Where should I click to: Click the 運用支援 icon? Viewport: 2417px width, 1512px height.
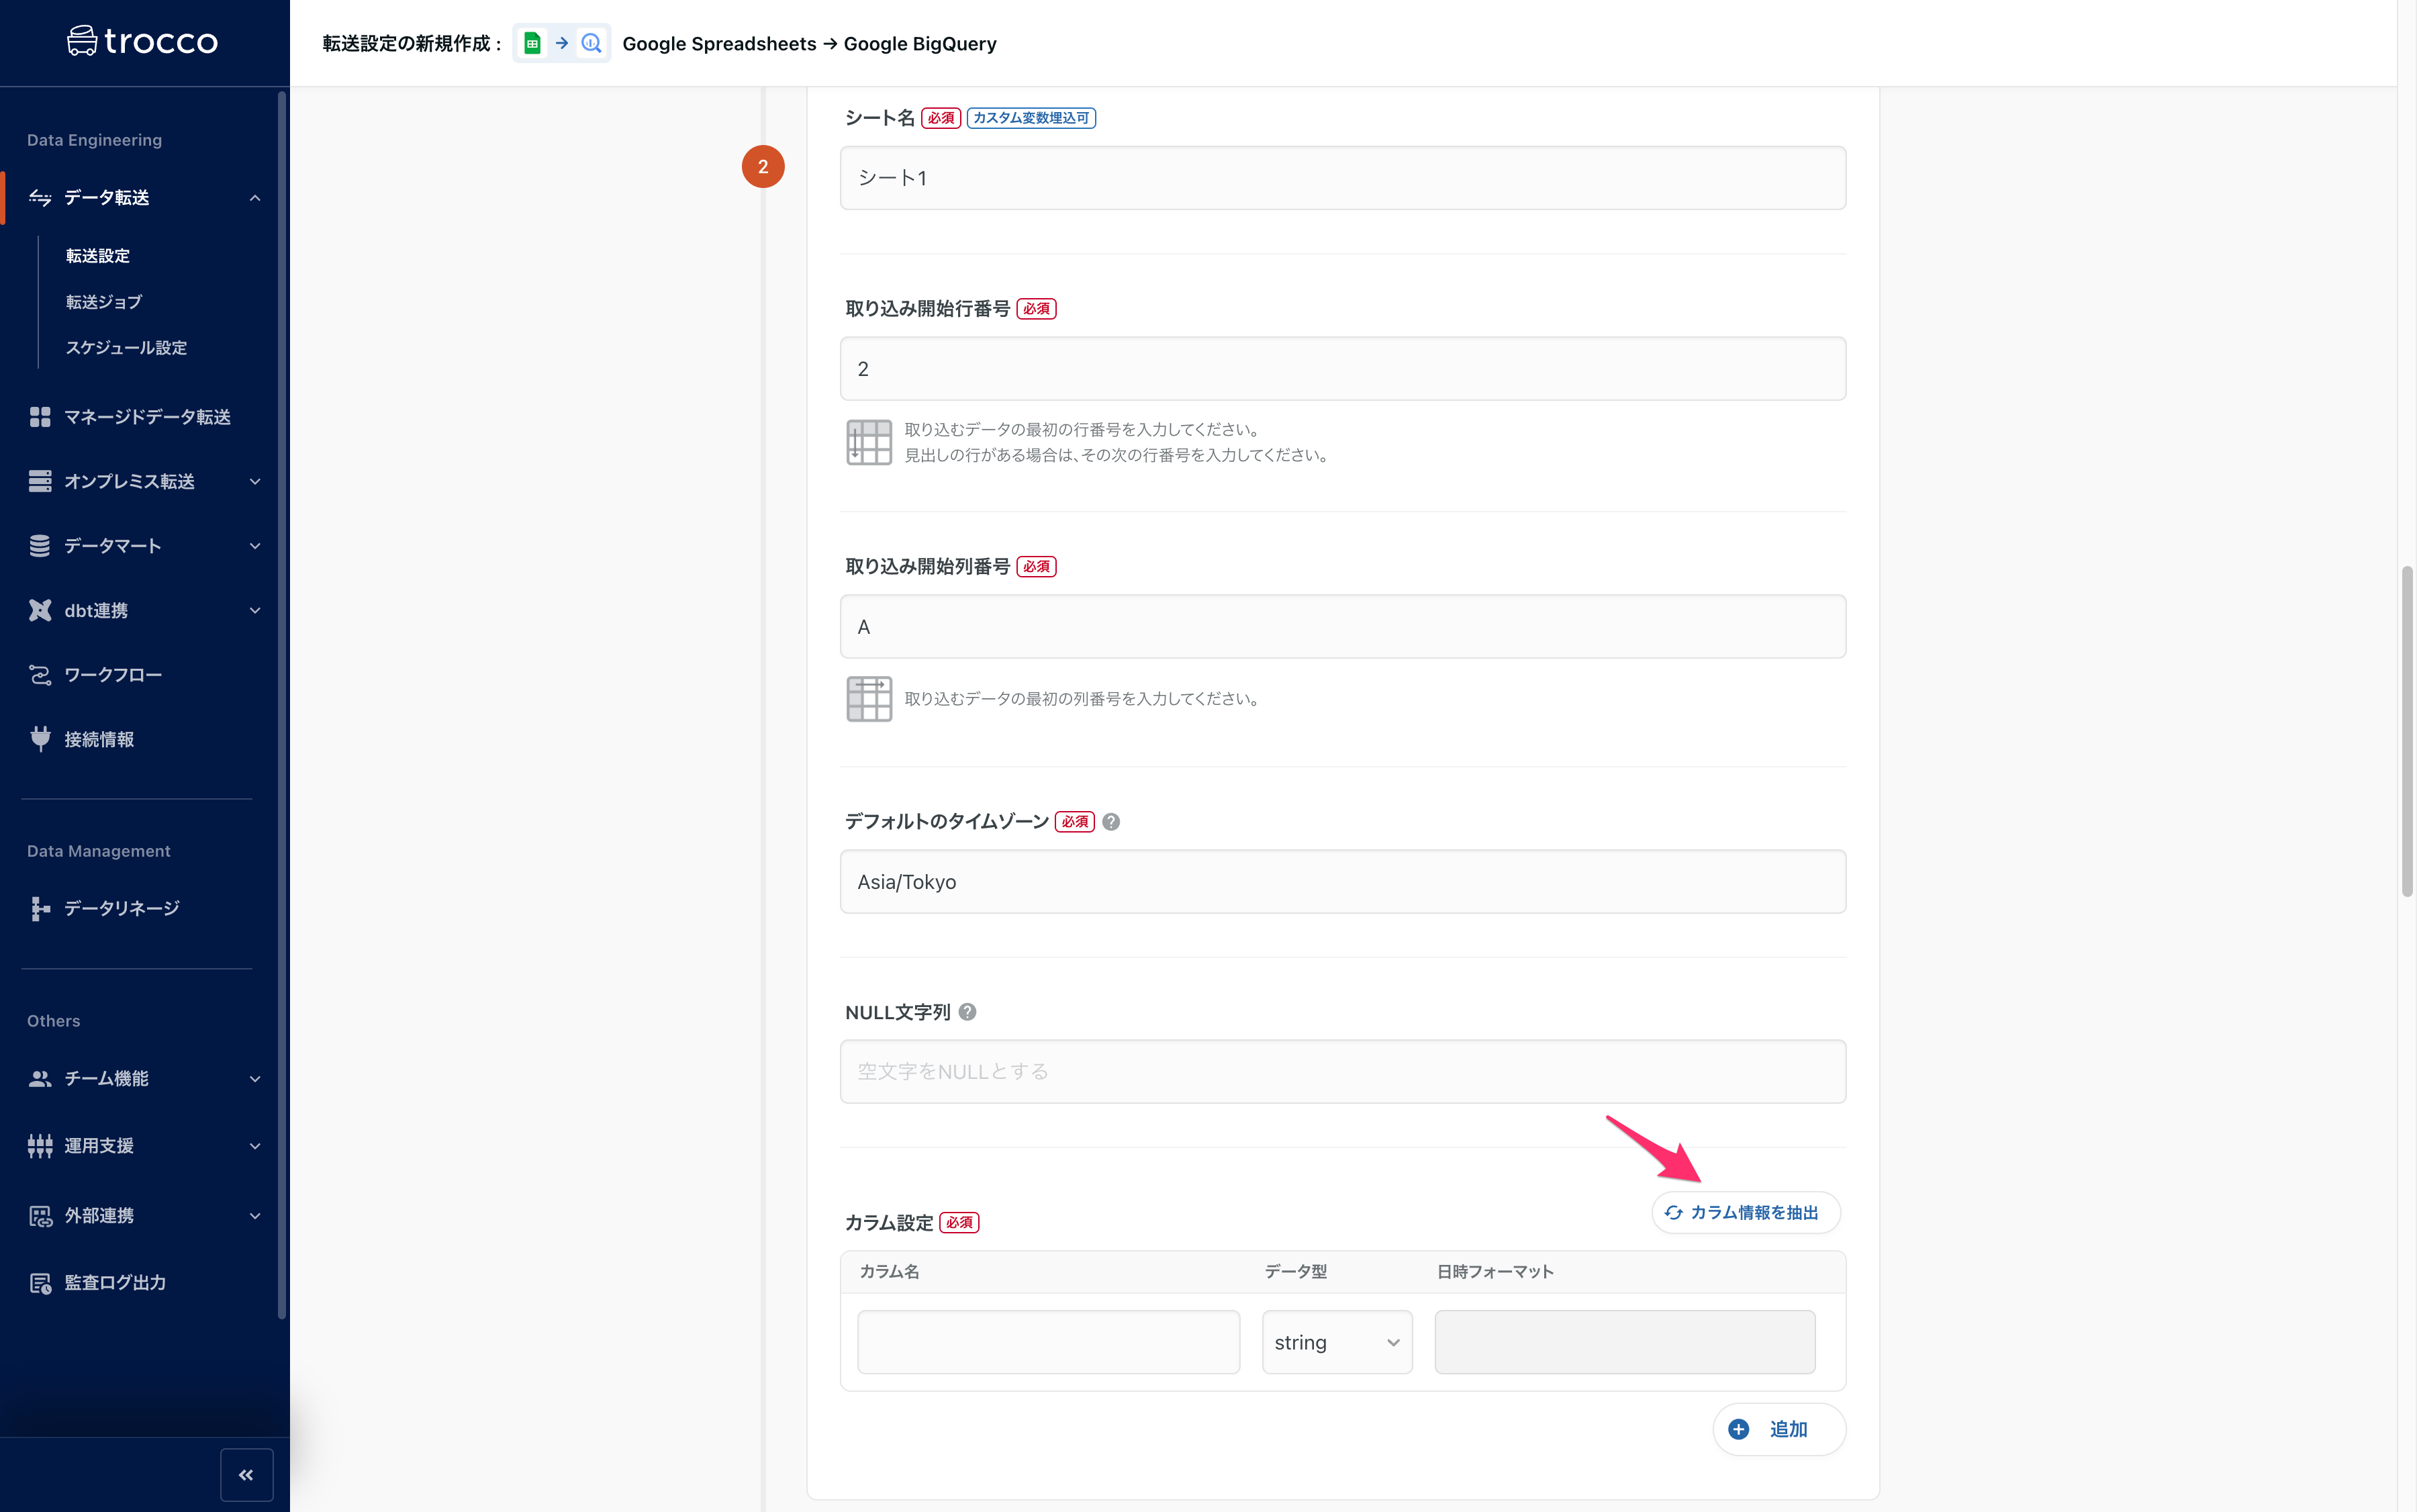click(40, 1146)
